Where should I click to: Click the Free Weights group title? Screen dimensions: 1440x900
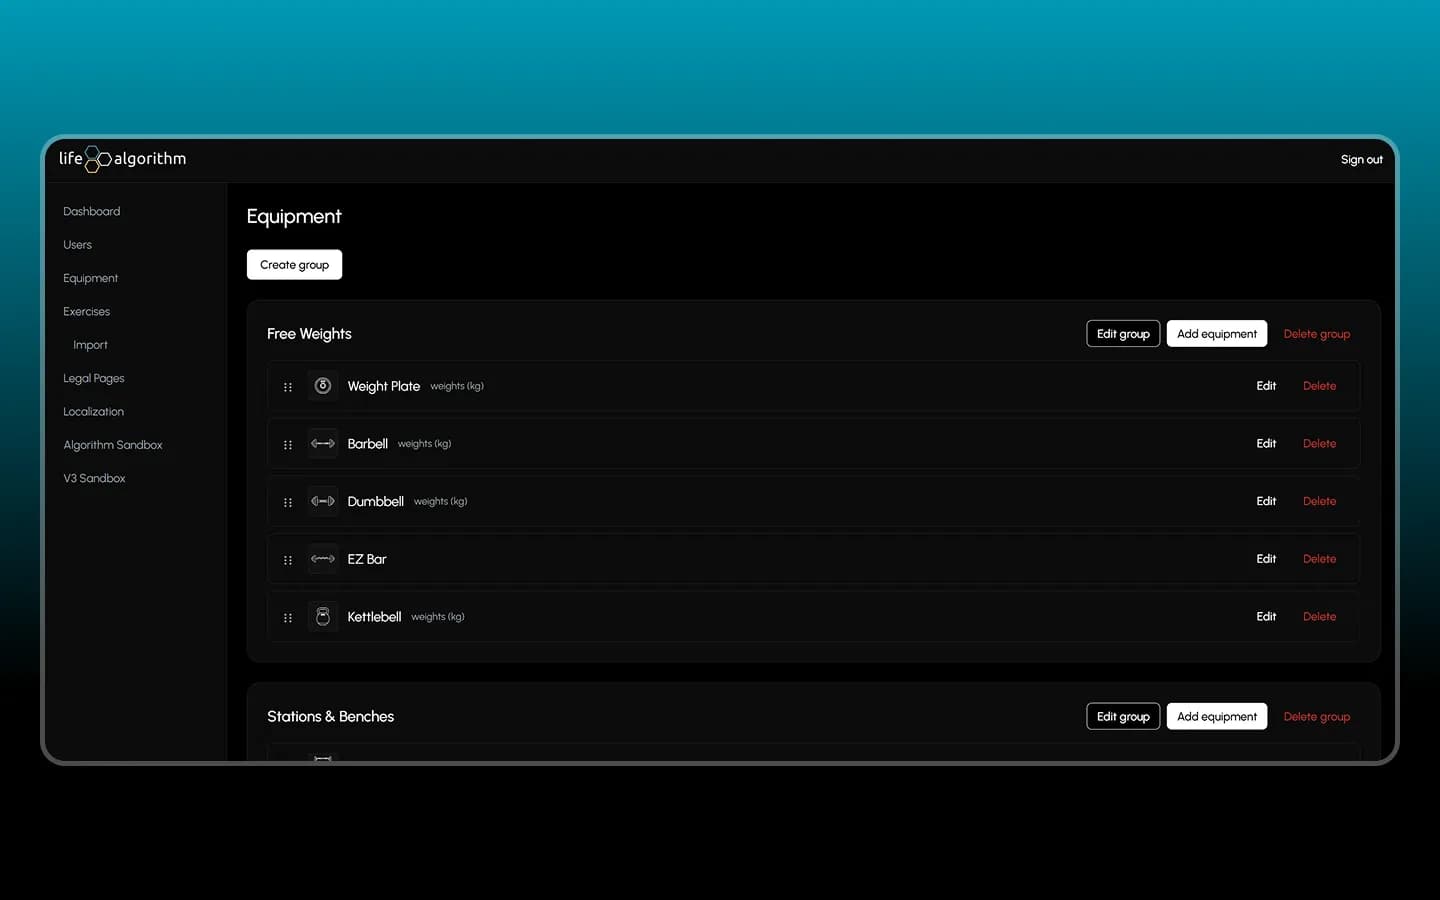tap(309, 334)
